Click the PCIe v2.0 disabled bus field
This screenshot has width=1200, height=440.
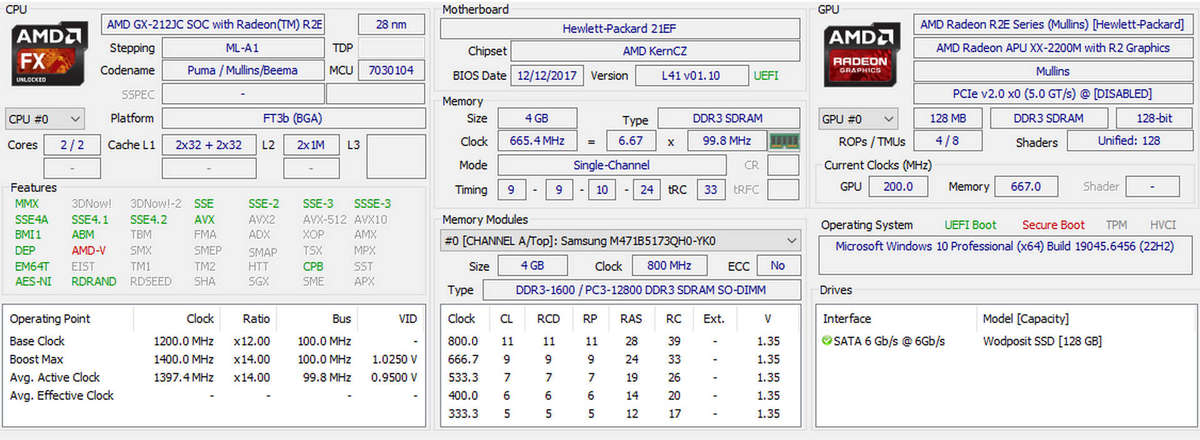tap(1052, 93)
